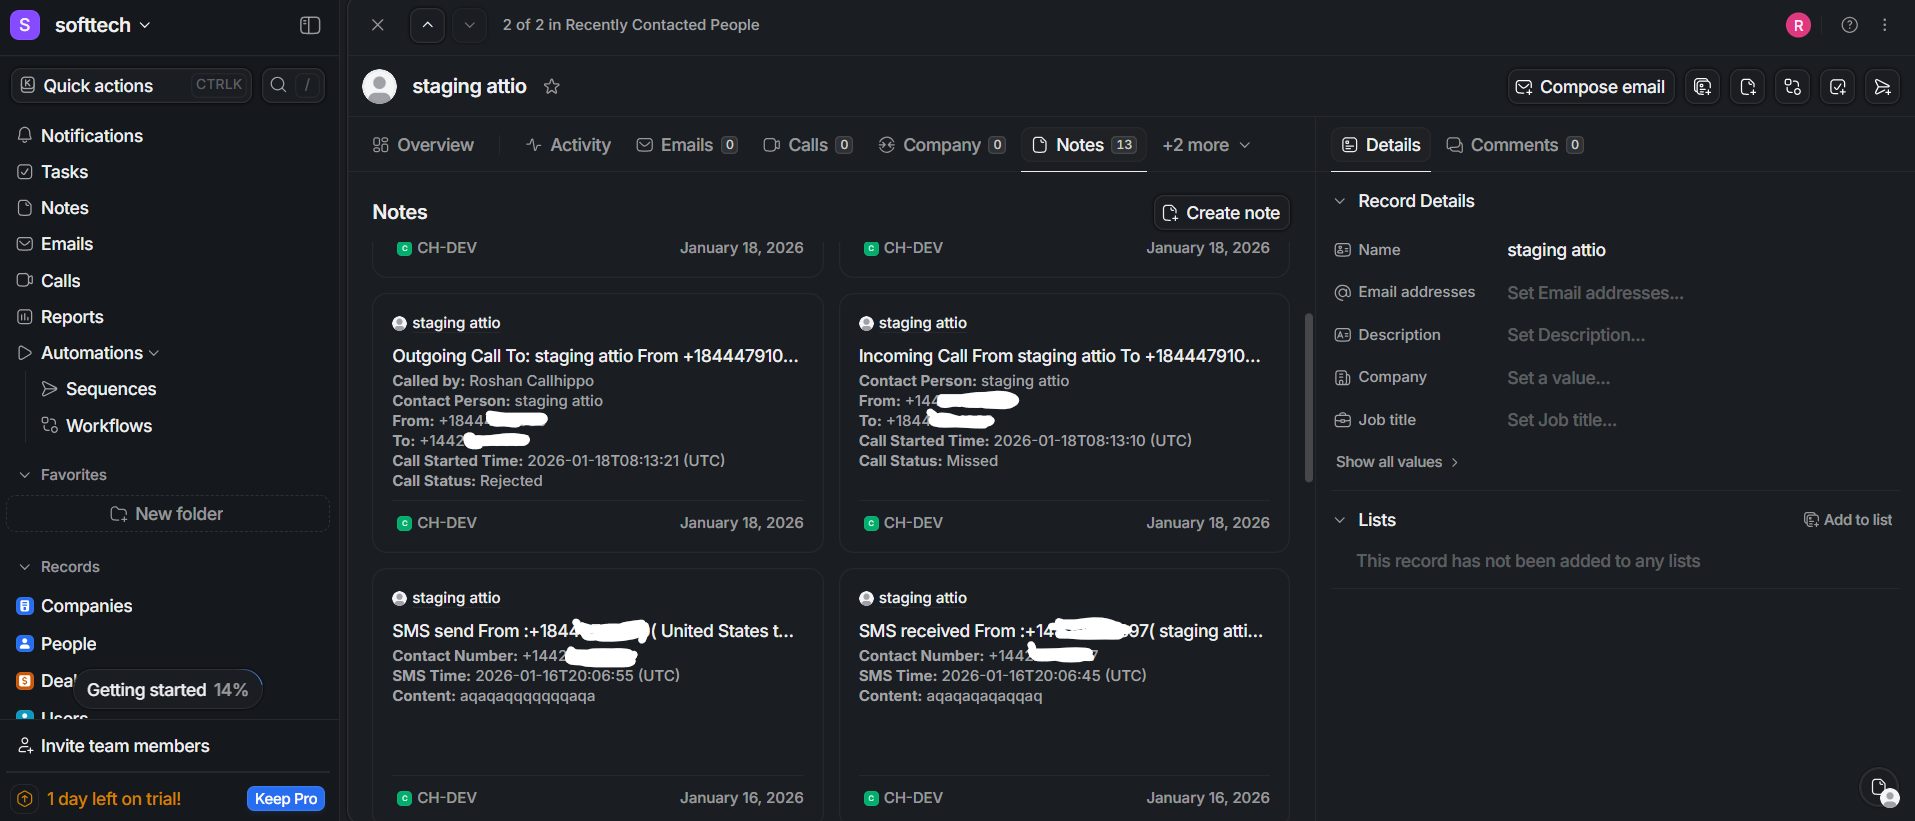Viewport: 1915px width, 821px height.
Task: Star staging attio as favorite
Action: [x=551, y=87]
